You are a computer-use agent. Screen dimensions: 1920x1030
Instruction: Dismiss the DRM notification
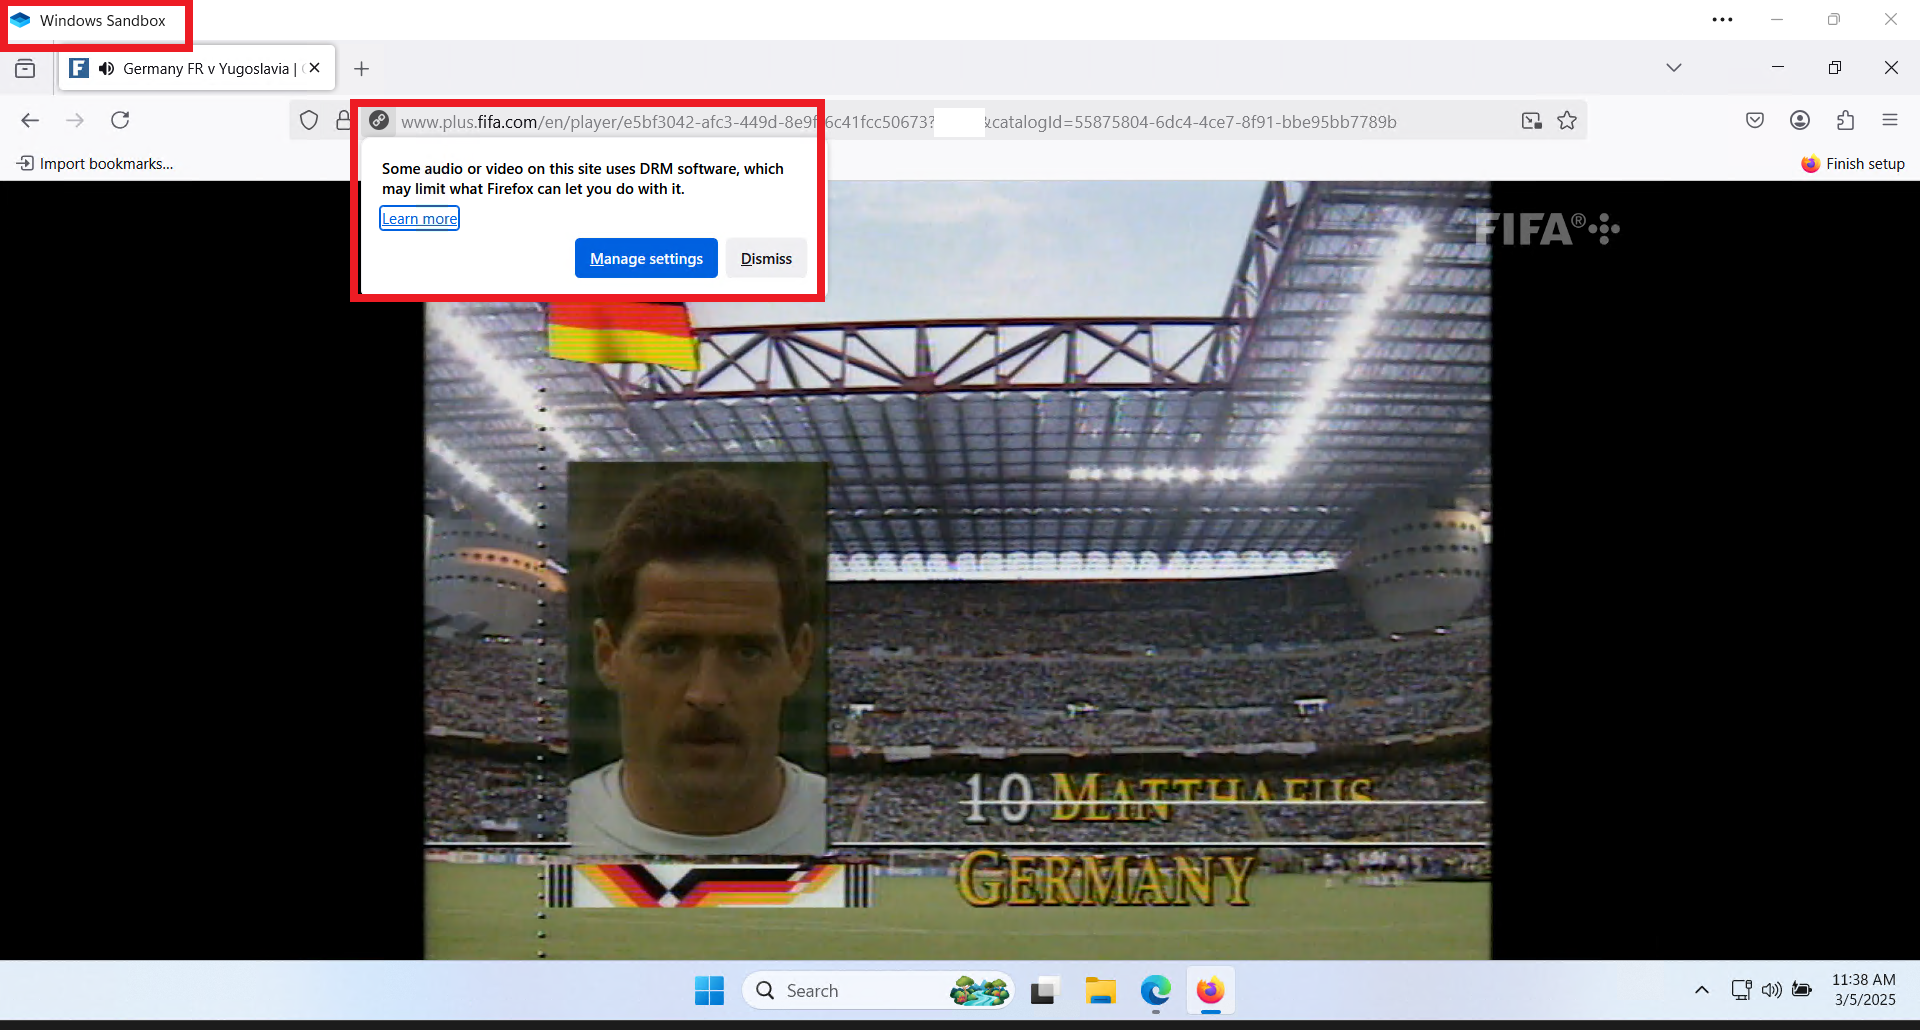point(766,258)
